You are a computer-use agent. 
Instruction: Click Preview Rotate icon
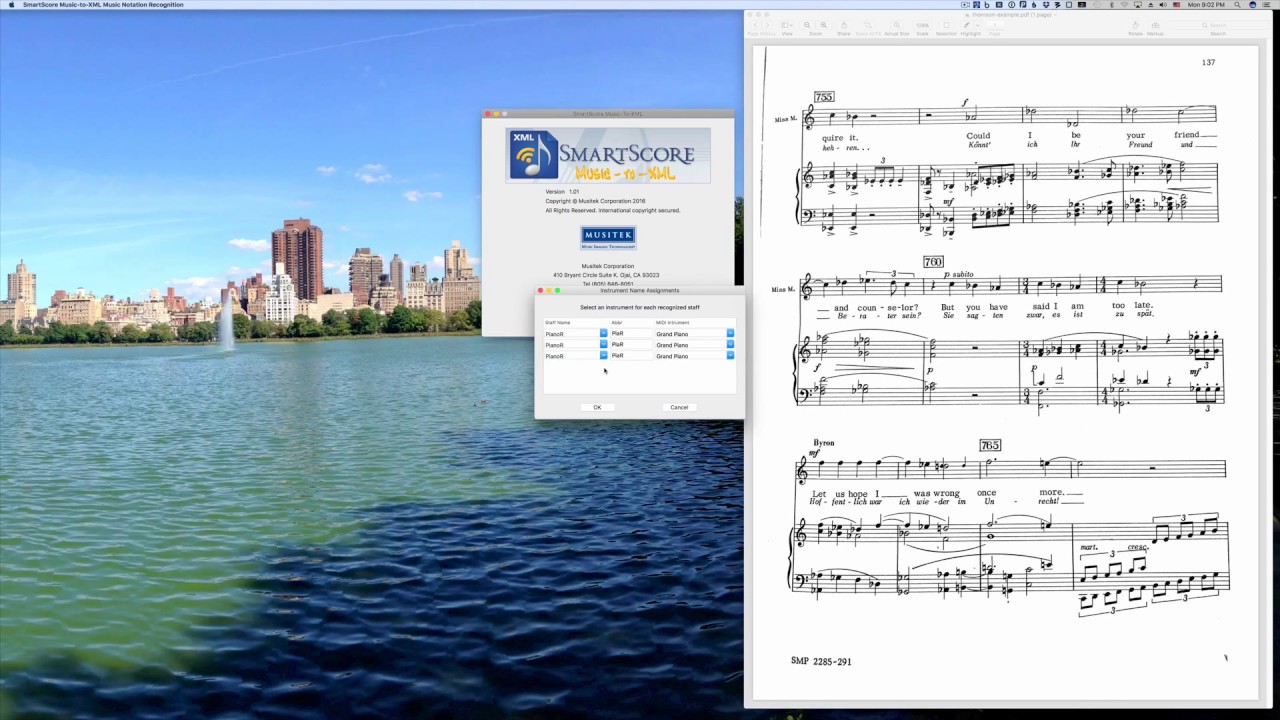[x=1135, y=25]
